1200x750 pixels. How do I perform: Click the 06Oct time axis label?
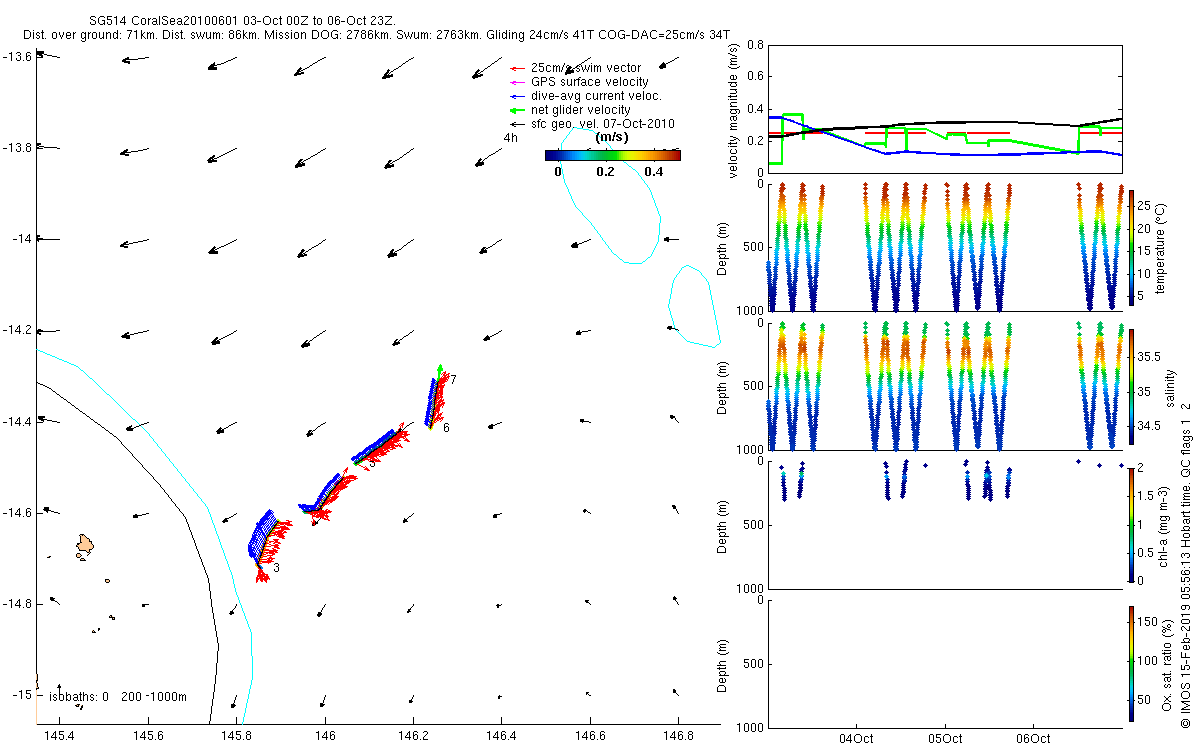click(1033, 739)
